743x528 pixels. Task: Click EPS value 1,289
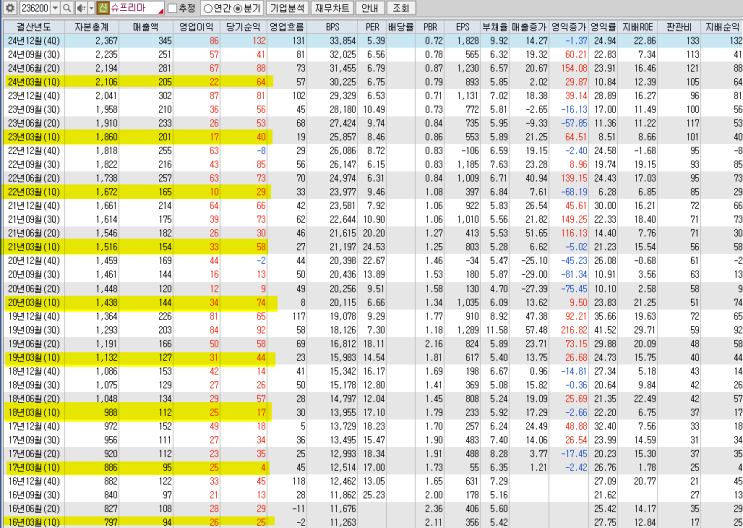[468, 330]
